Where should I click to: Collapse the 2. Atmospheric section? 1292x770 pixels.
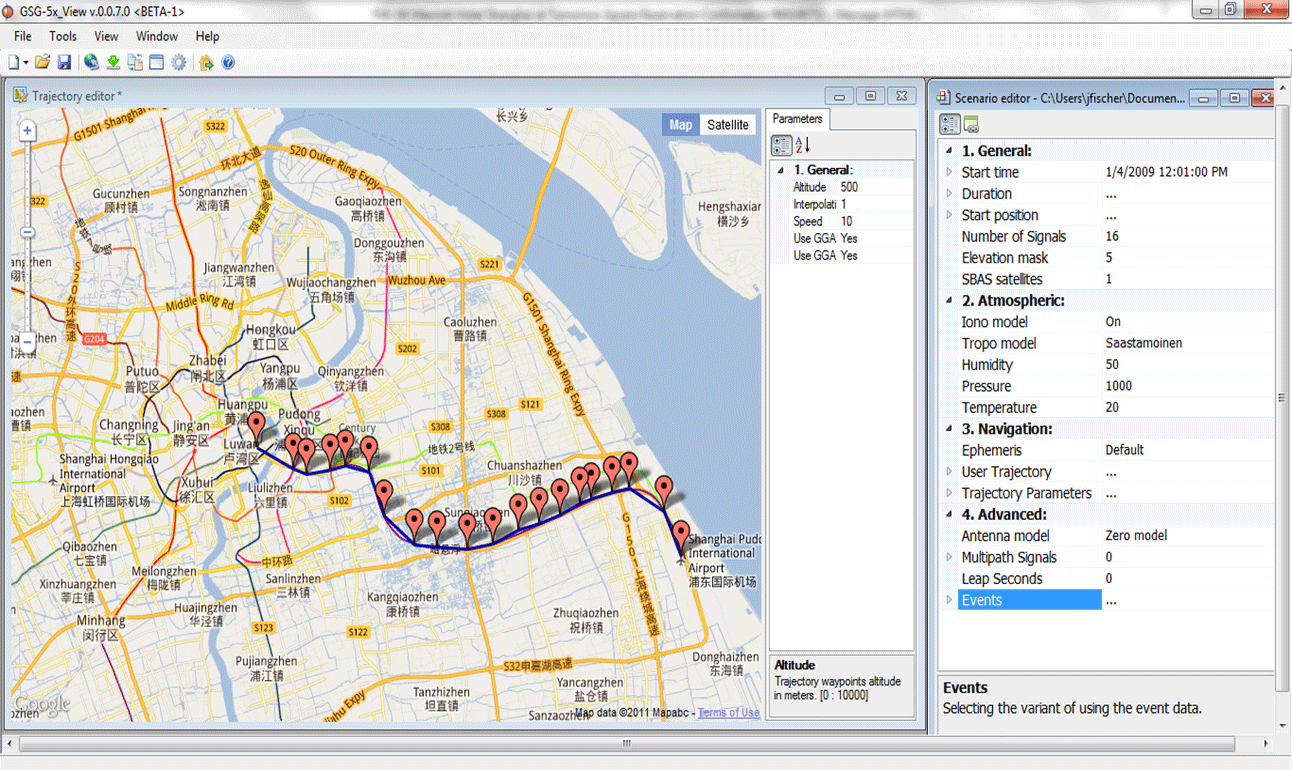tap(949, 301)
